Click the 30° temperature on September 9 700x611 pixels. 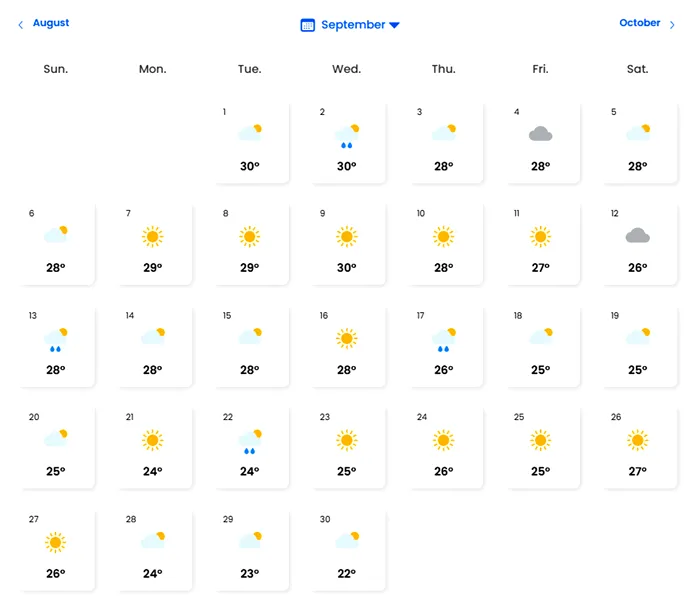[x=347, y=267]
